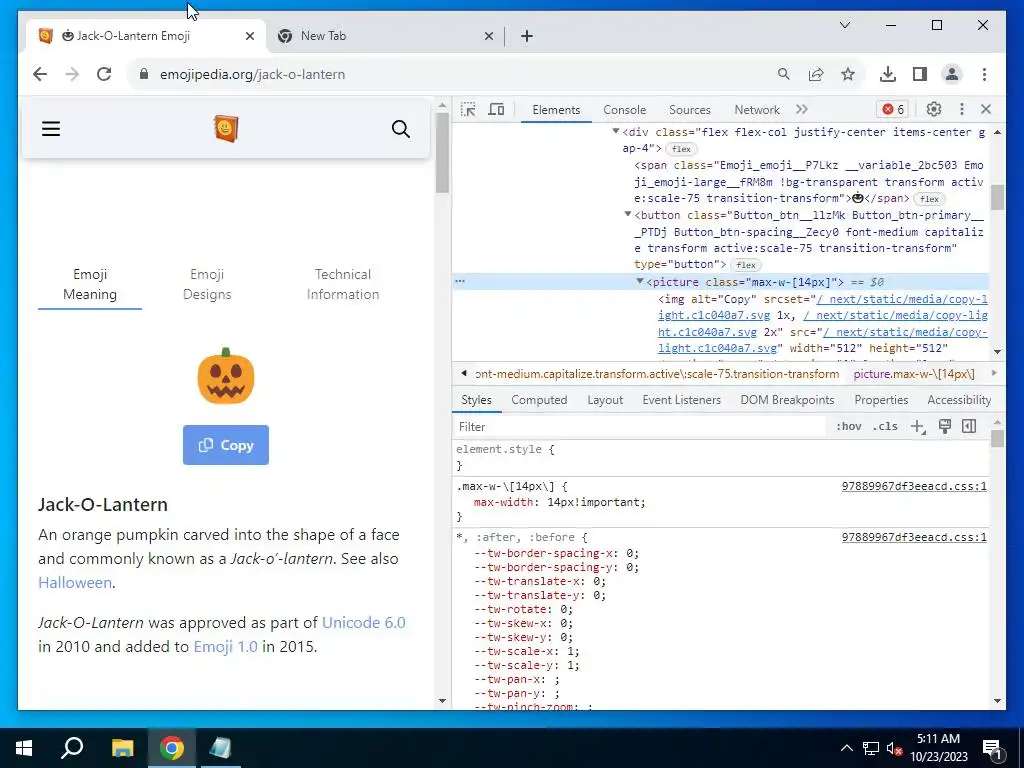Screen dimensions: 1024x768
Task: Open the Accessibility tab
Action: (x=959, y=400)
